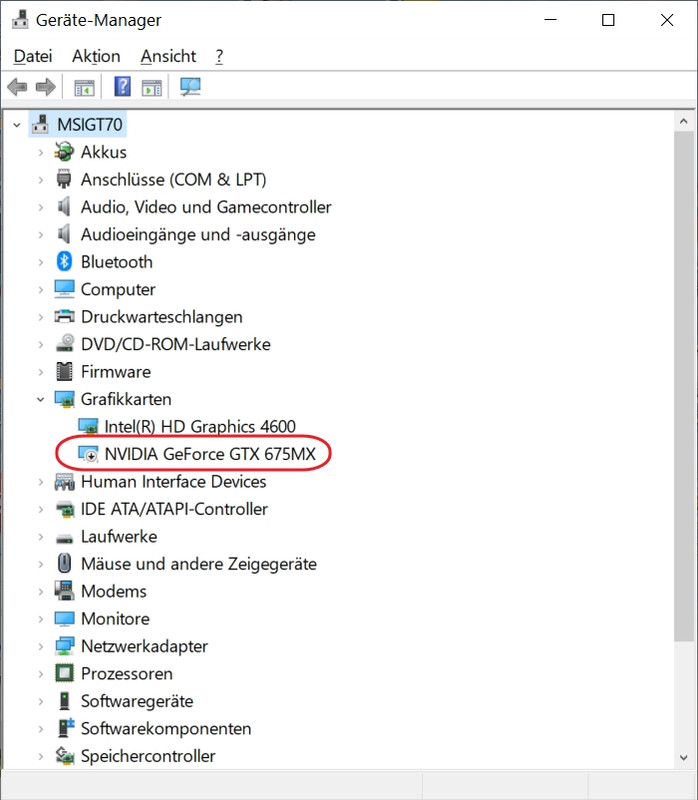Minimize the Geräte-Manager window

(551, 20)
